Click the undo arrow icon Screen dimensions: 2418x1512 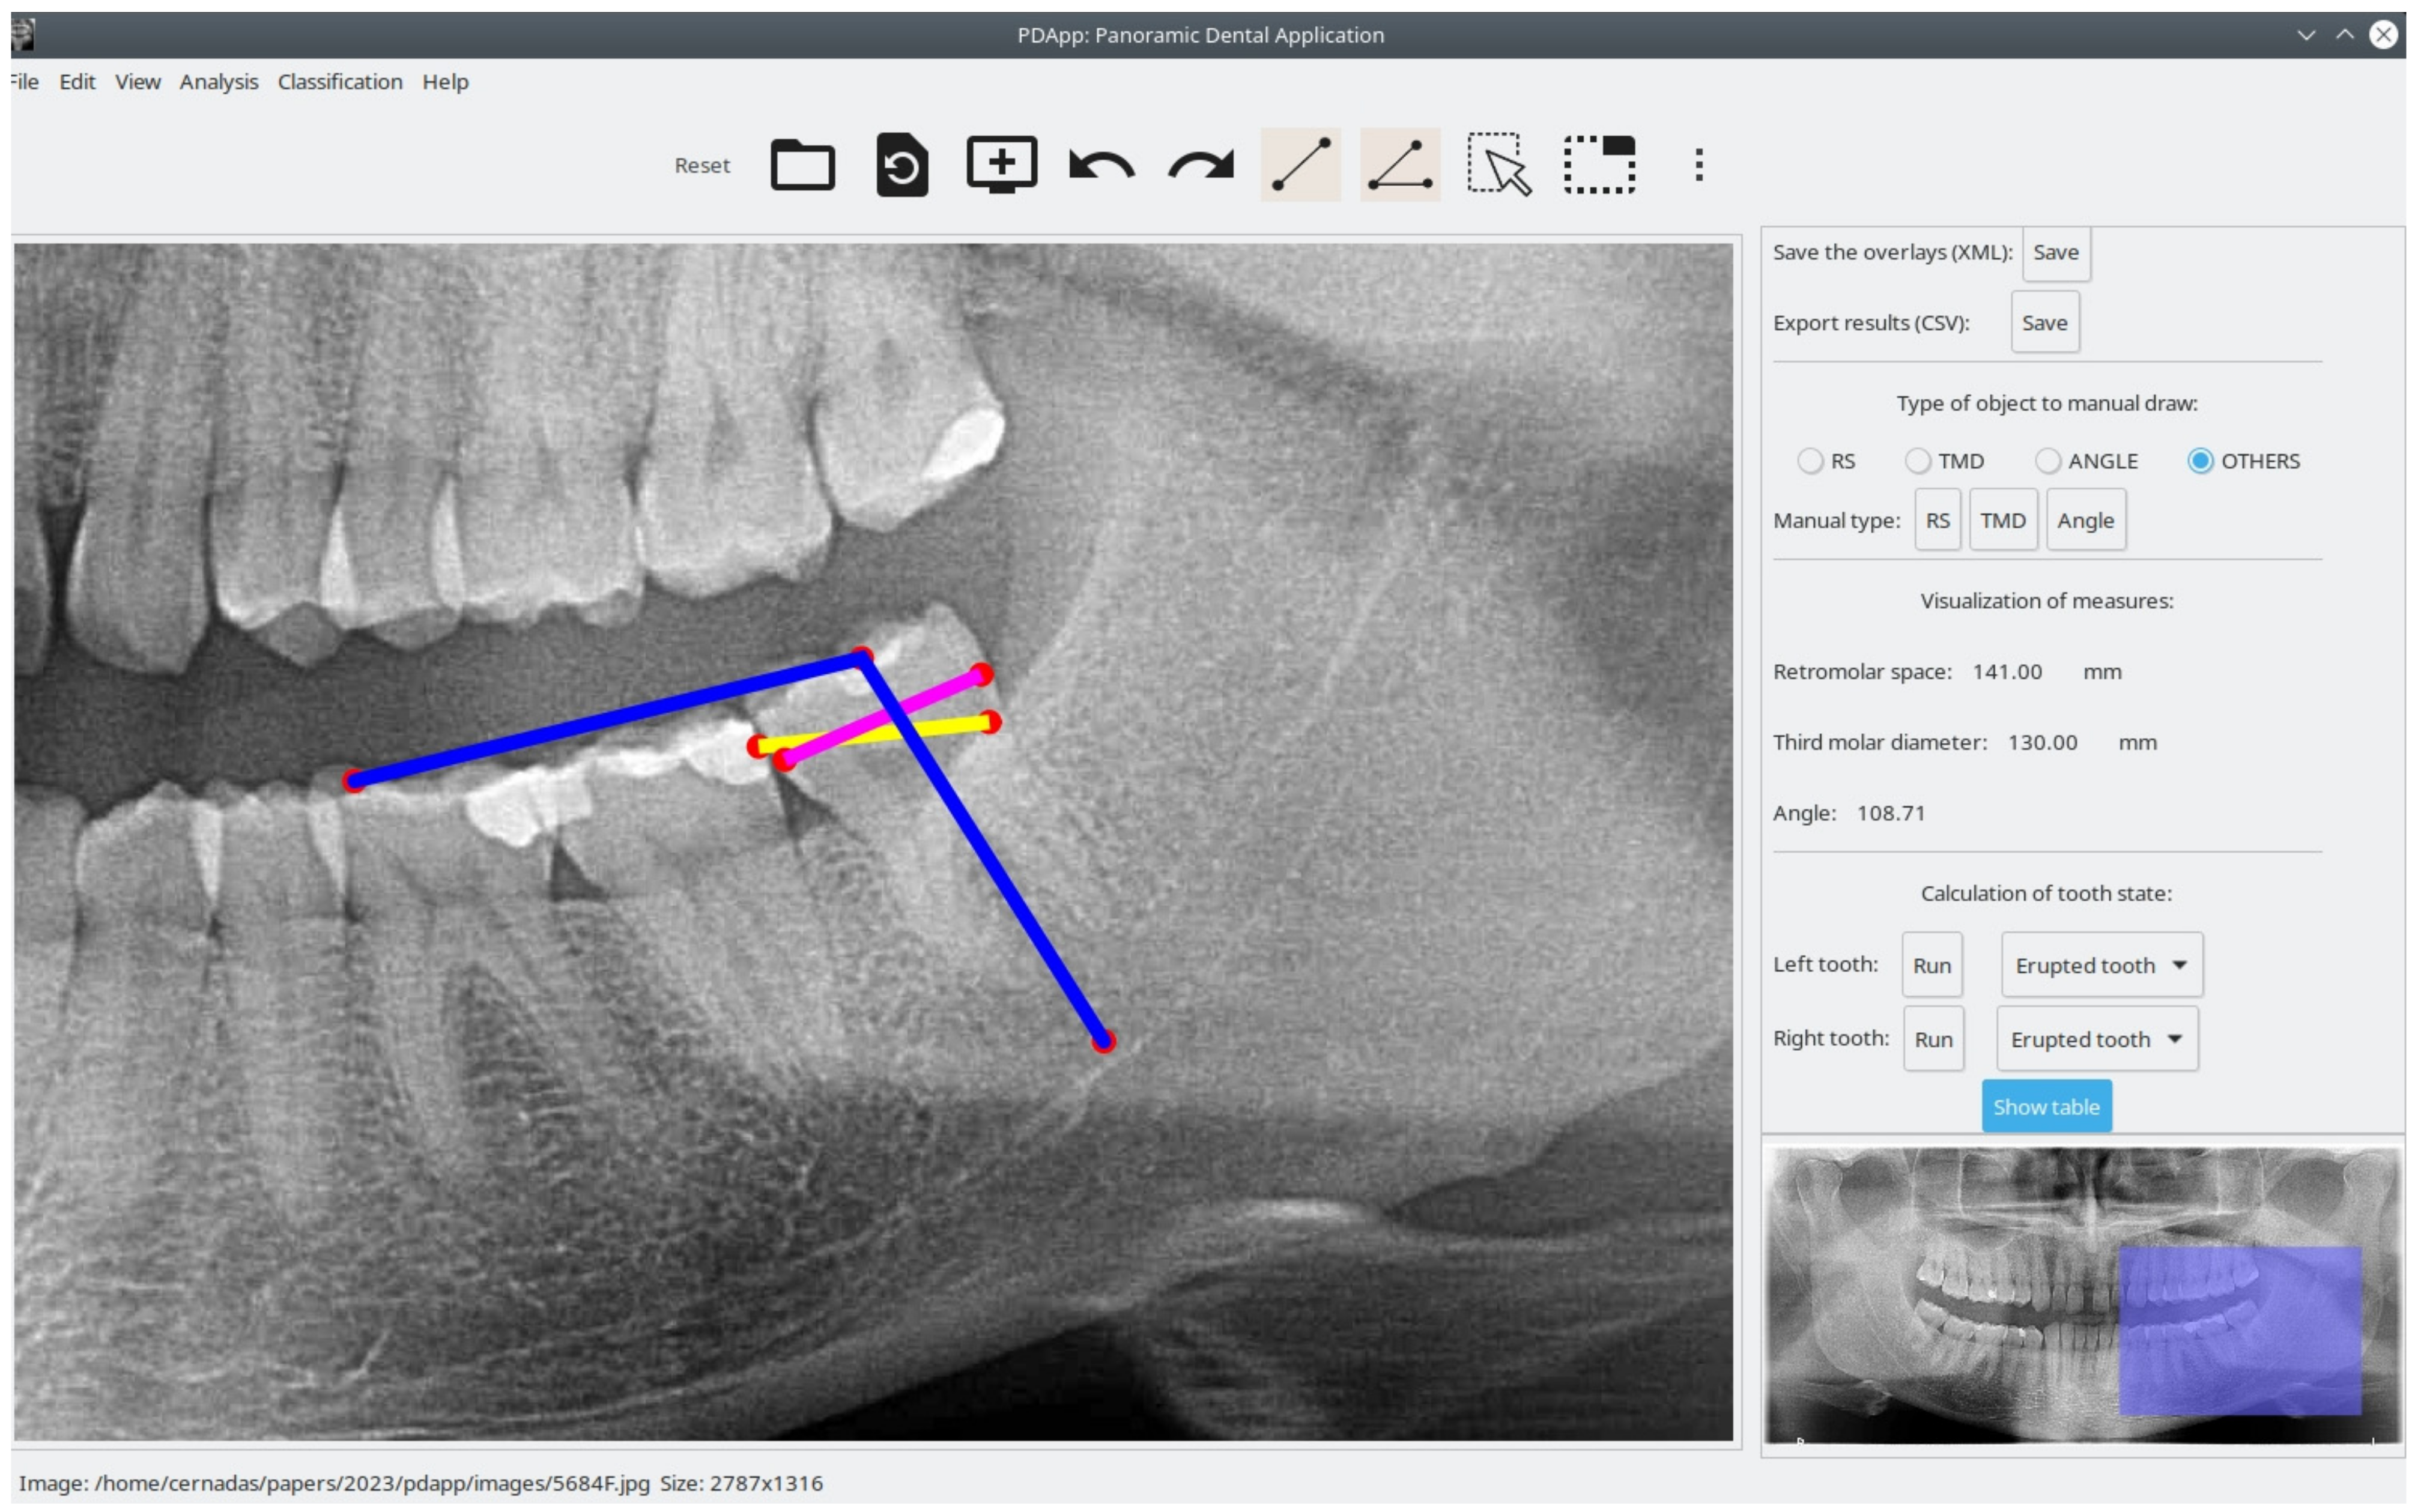pyautogui.click(x=1101, y=165)
